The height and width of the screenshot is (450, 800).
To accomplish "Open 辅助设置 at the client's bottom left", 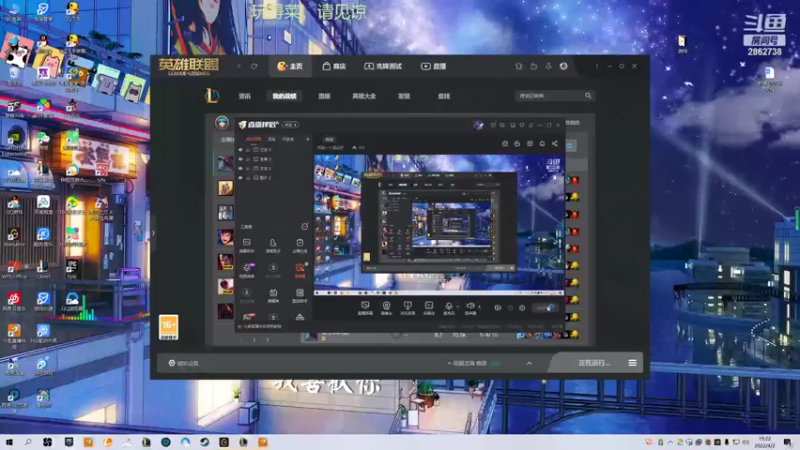I will pyautogui.click(x=184, y=363).
